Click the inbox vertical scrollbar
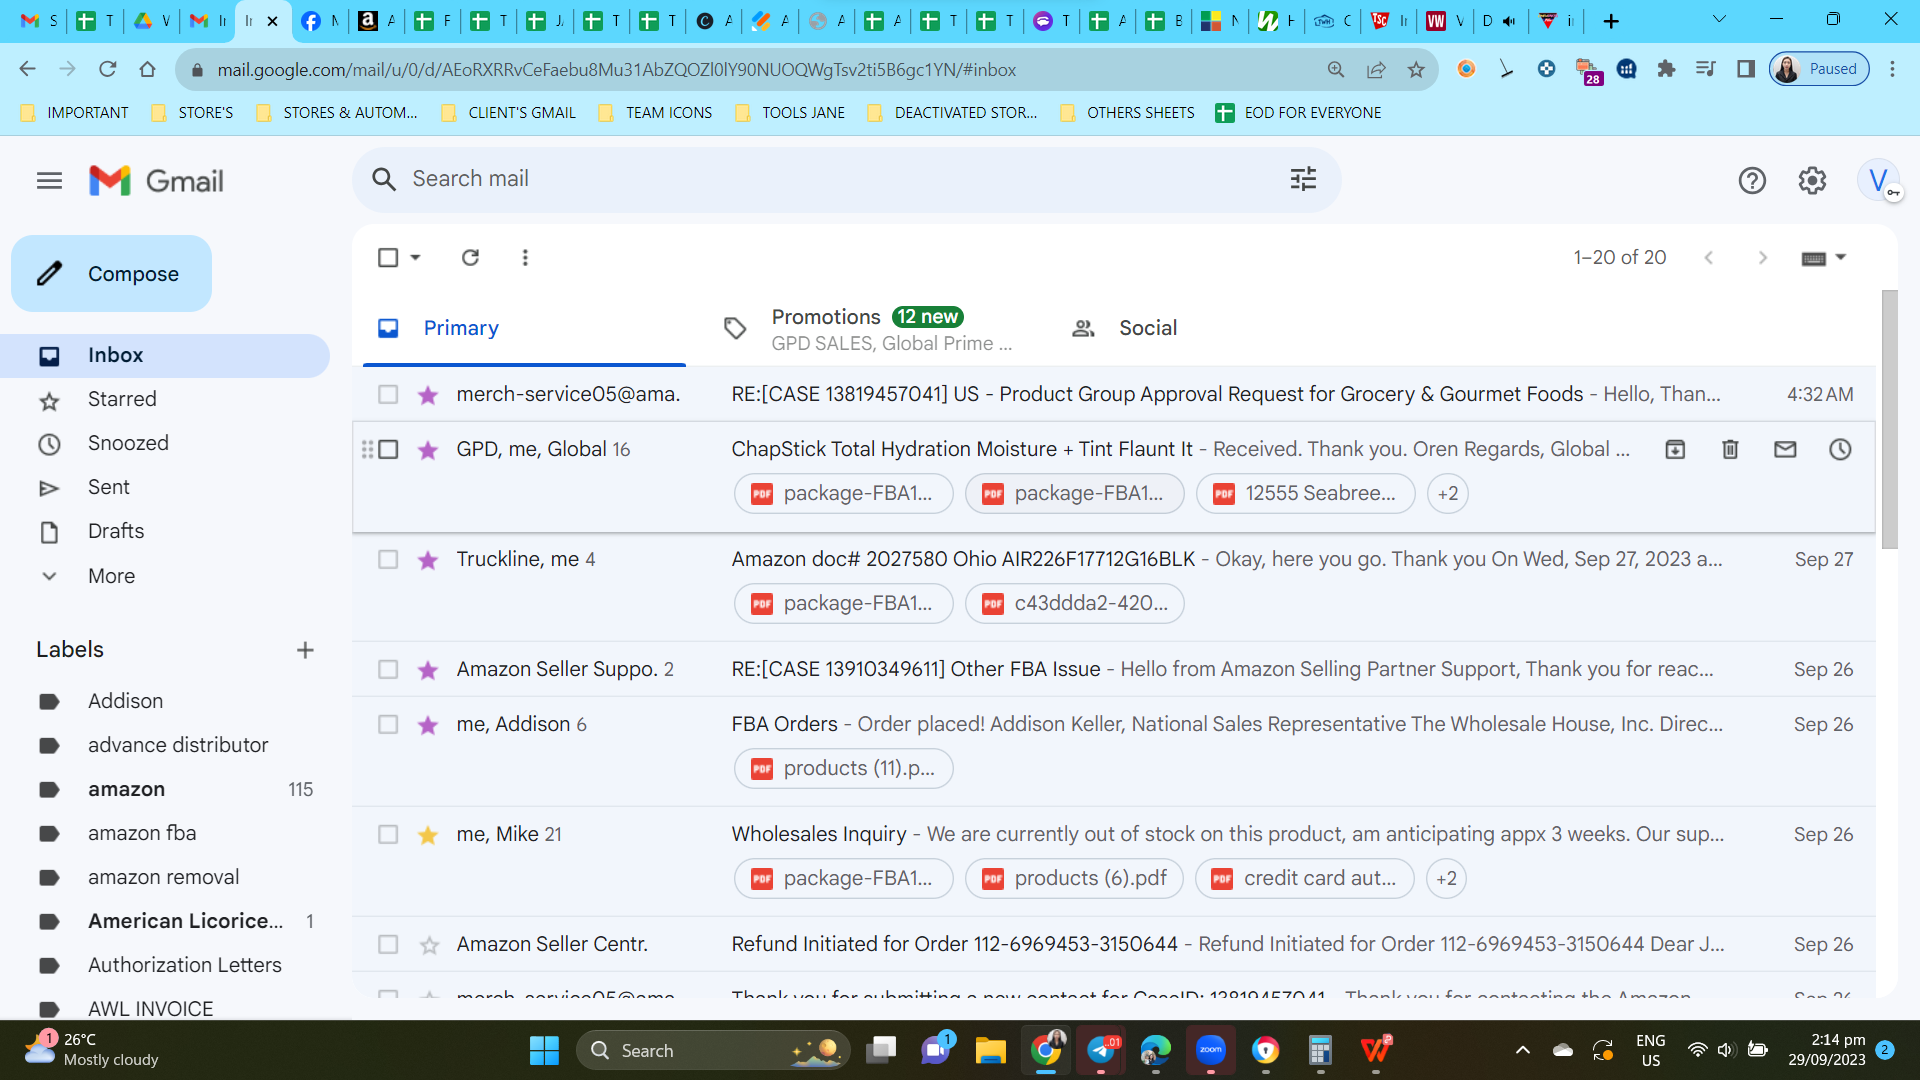The image size is (1920, 1080). tap(1889, 420)
